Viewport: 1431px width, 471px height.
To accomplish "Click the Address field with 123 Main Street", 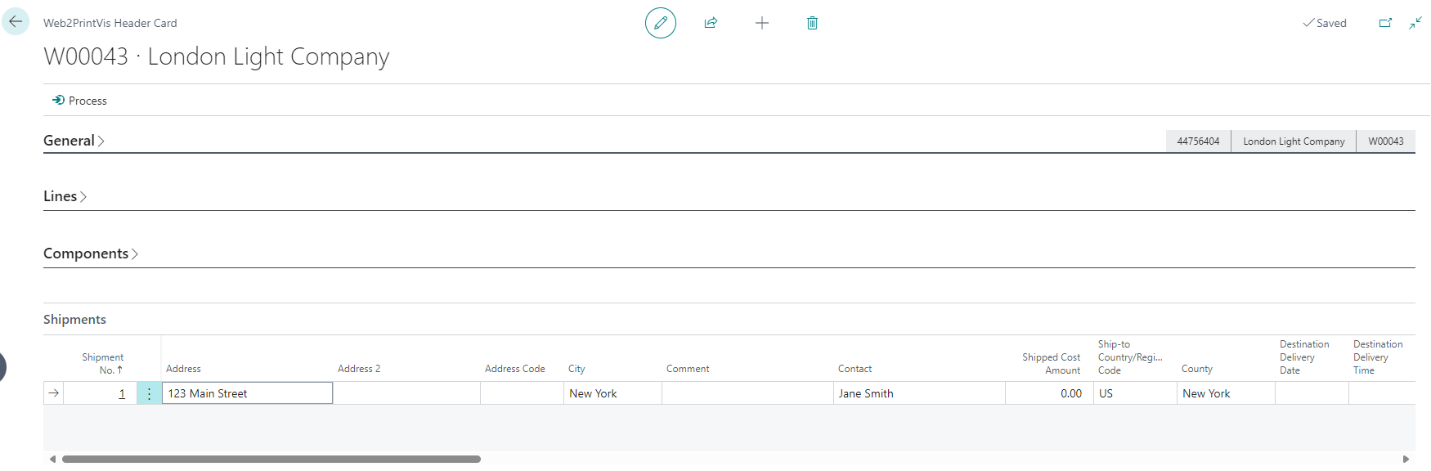I will point(247,394).
